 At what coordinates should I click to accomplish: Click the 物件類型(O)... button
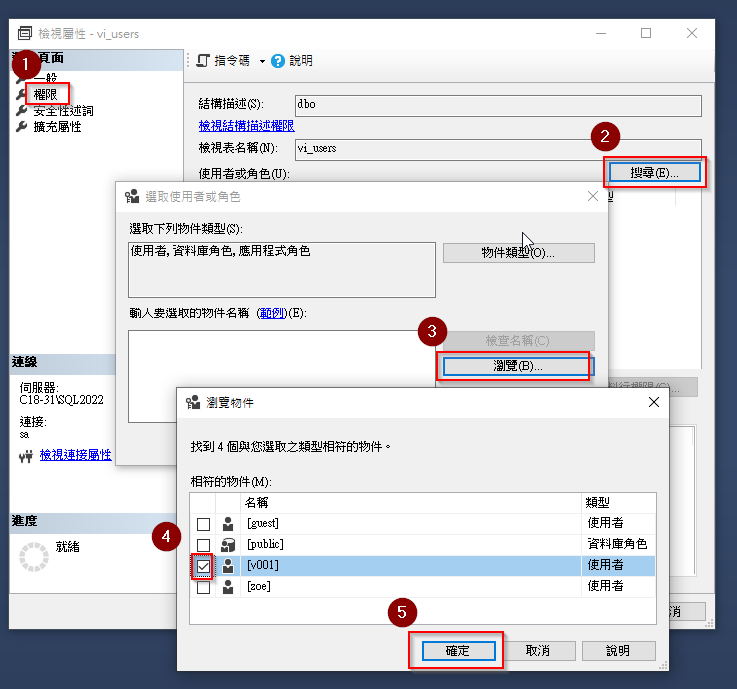tap(518, 253)
